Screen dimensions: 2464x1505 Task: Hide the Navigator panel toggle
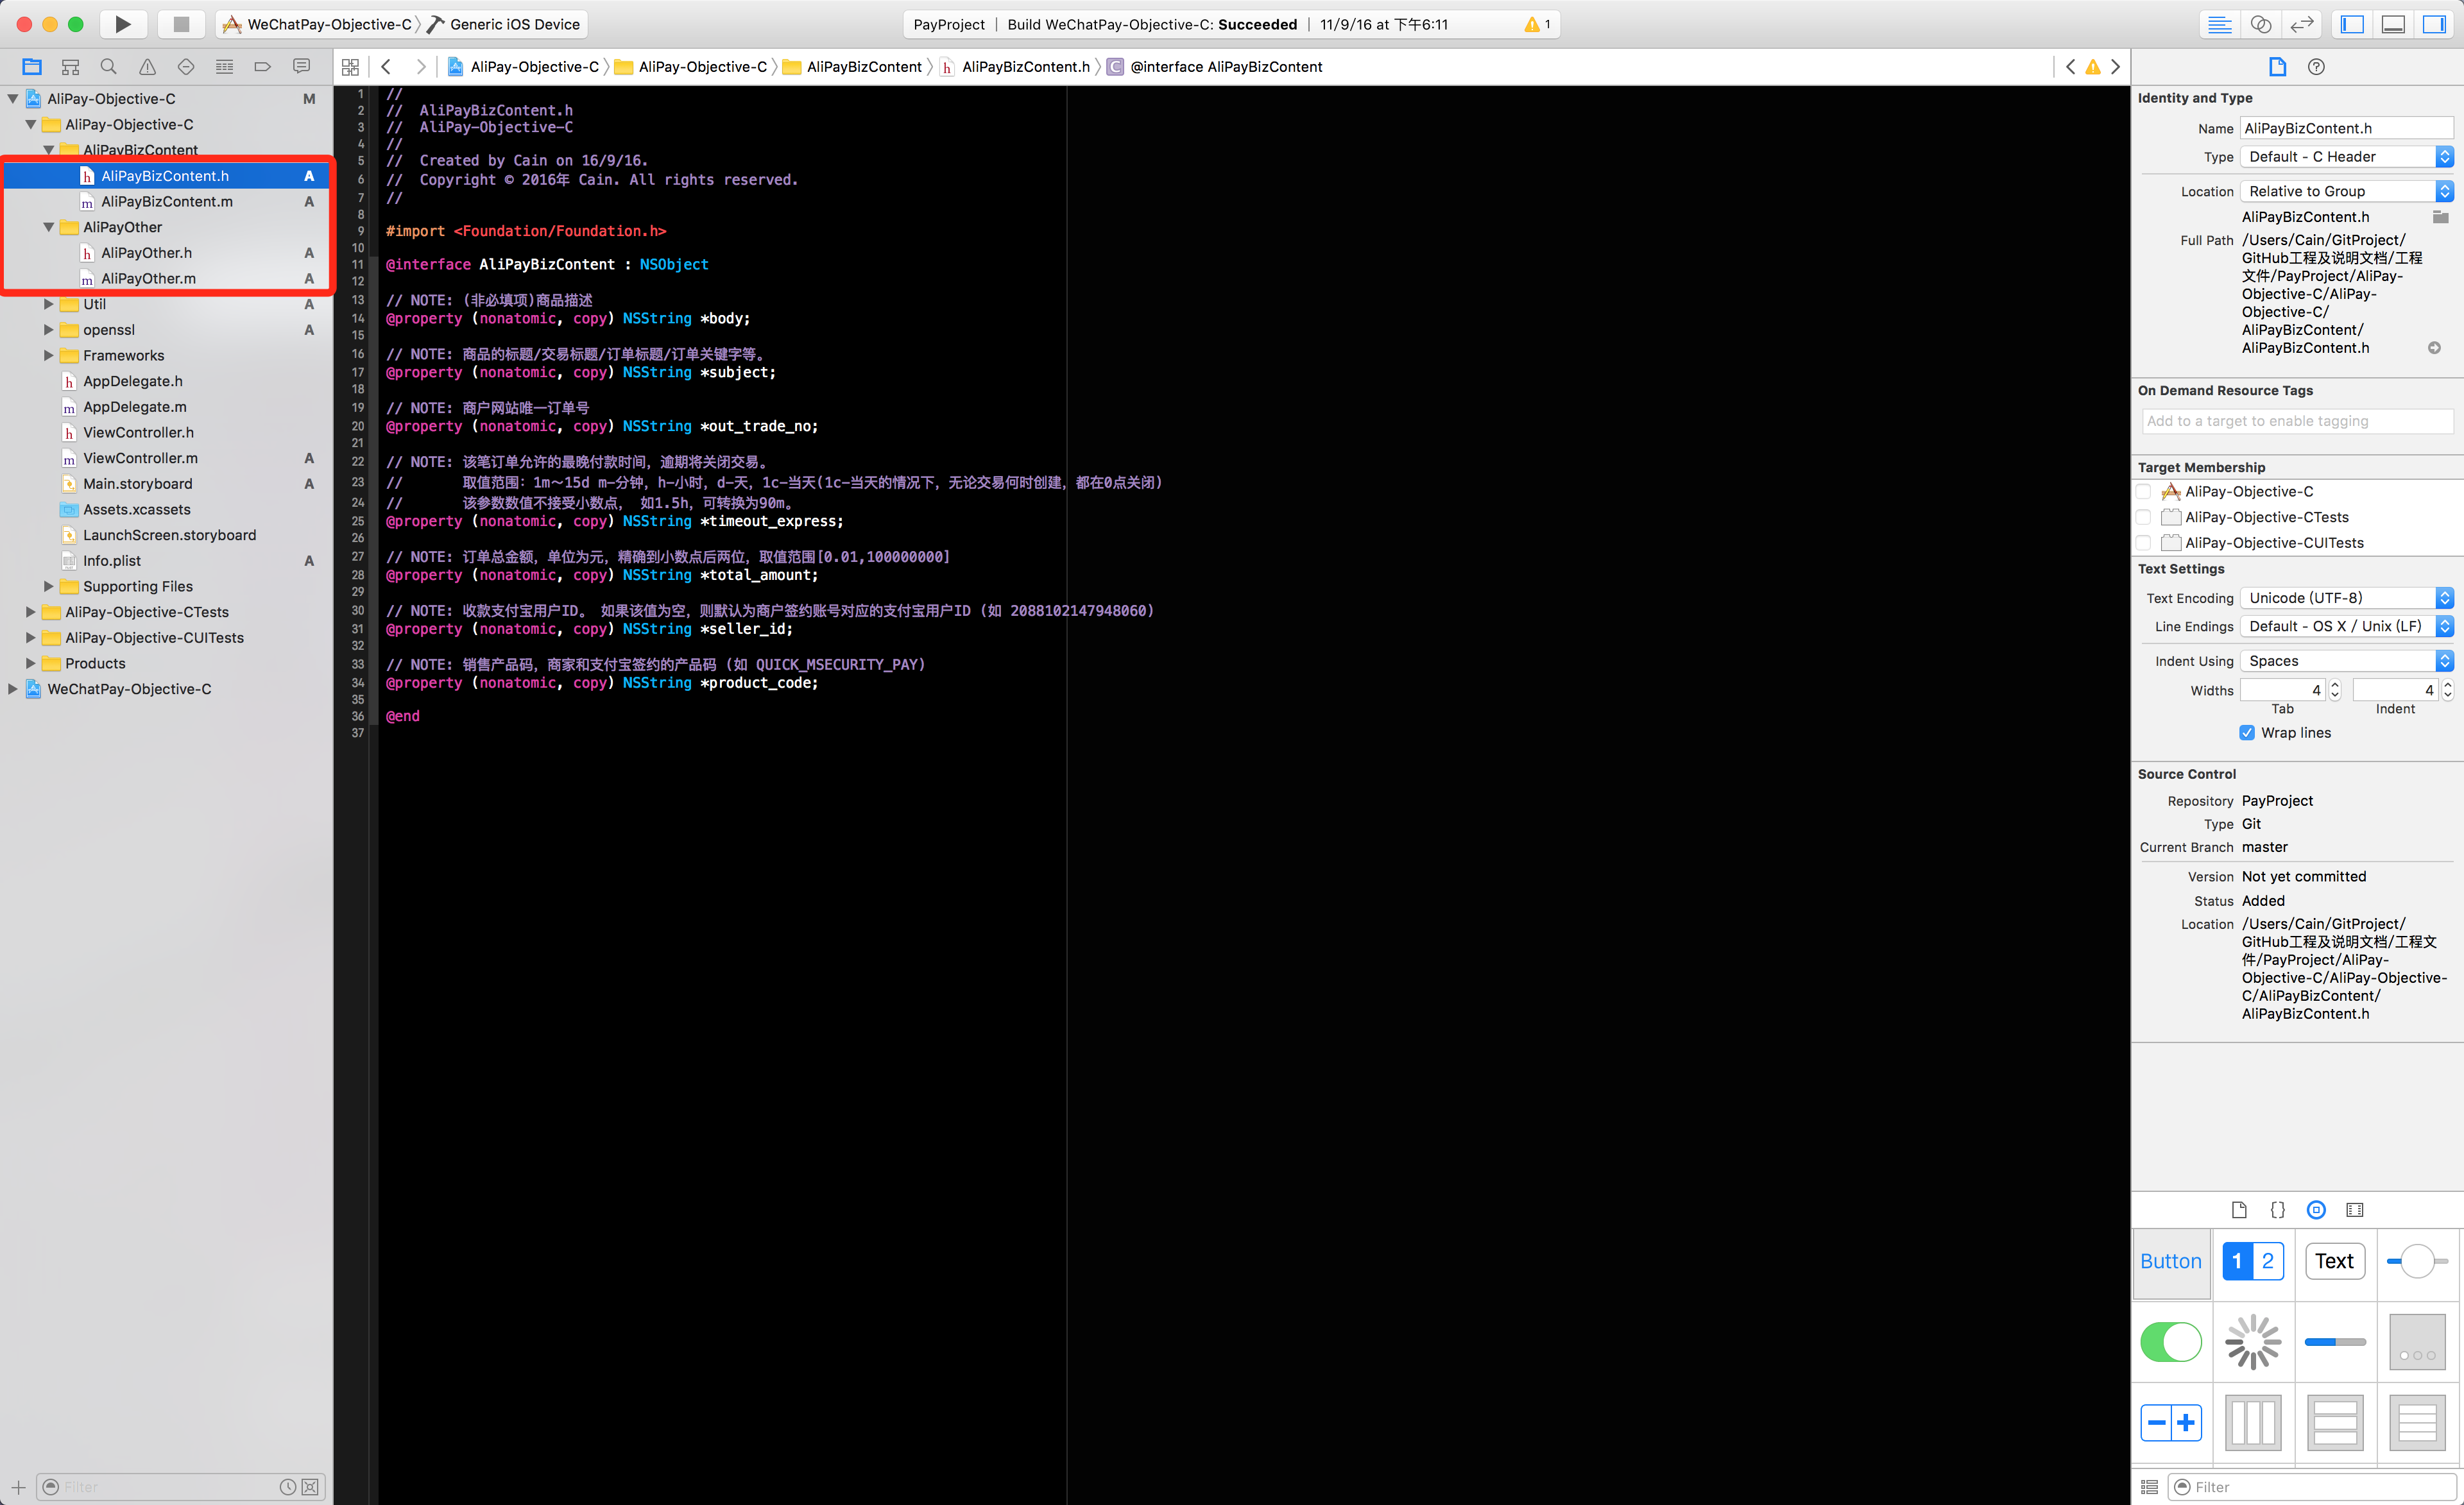[2352, 24]
